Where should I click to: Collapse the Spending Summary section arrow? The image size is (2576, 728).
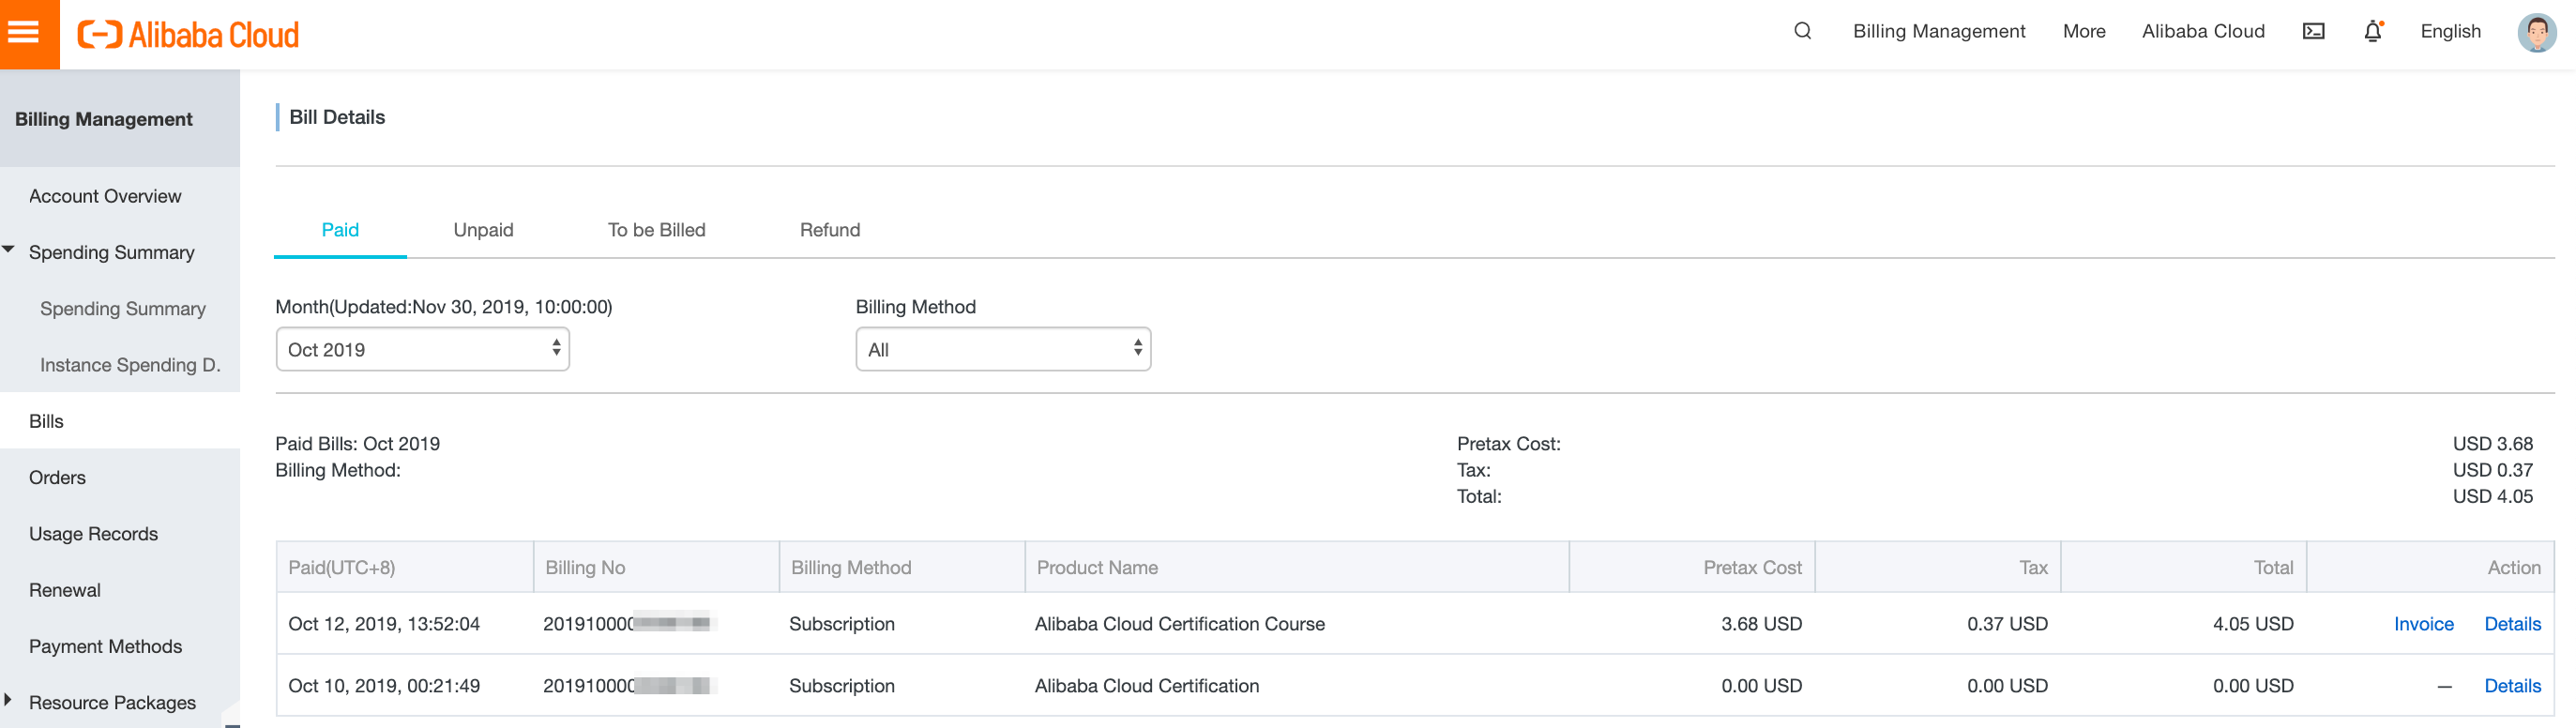click(9, 250)
